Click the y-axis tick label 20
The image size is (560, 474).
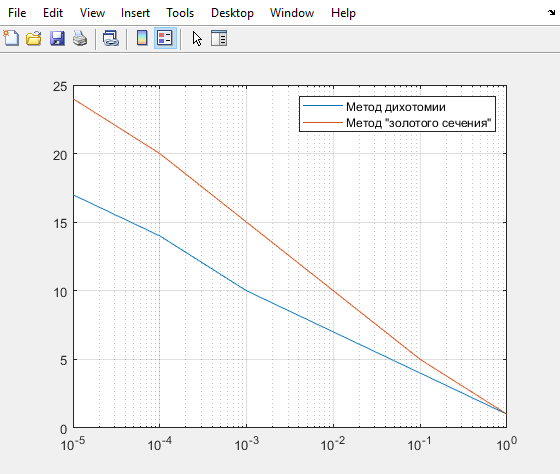pos(60,155)
